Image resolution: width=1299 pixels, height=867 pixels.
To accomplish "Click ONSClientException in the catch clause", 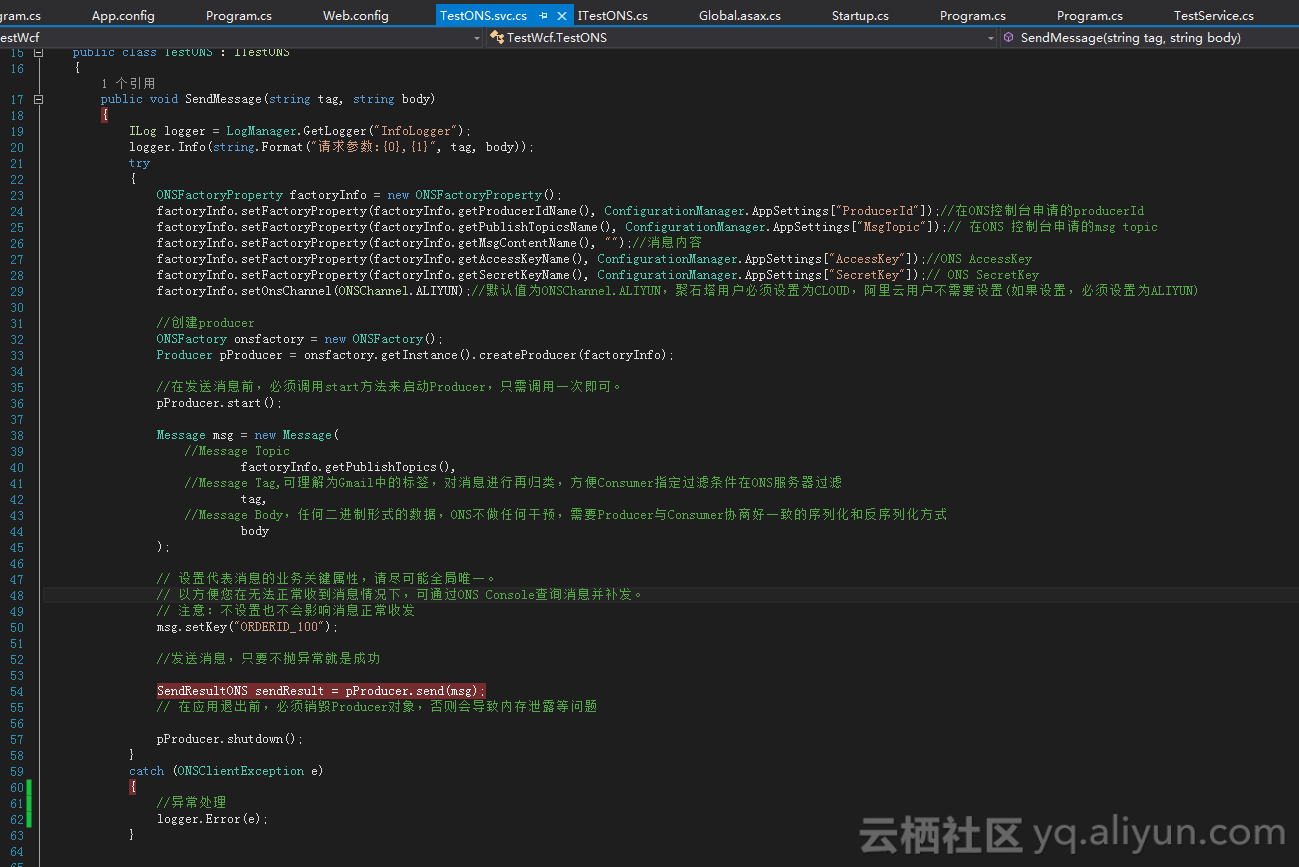I will click(x=241, y=771).
